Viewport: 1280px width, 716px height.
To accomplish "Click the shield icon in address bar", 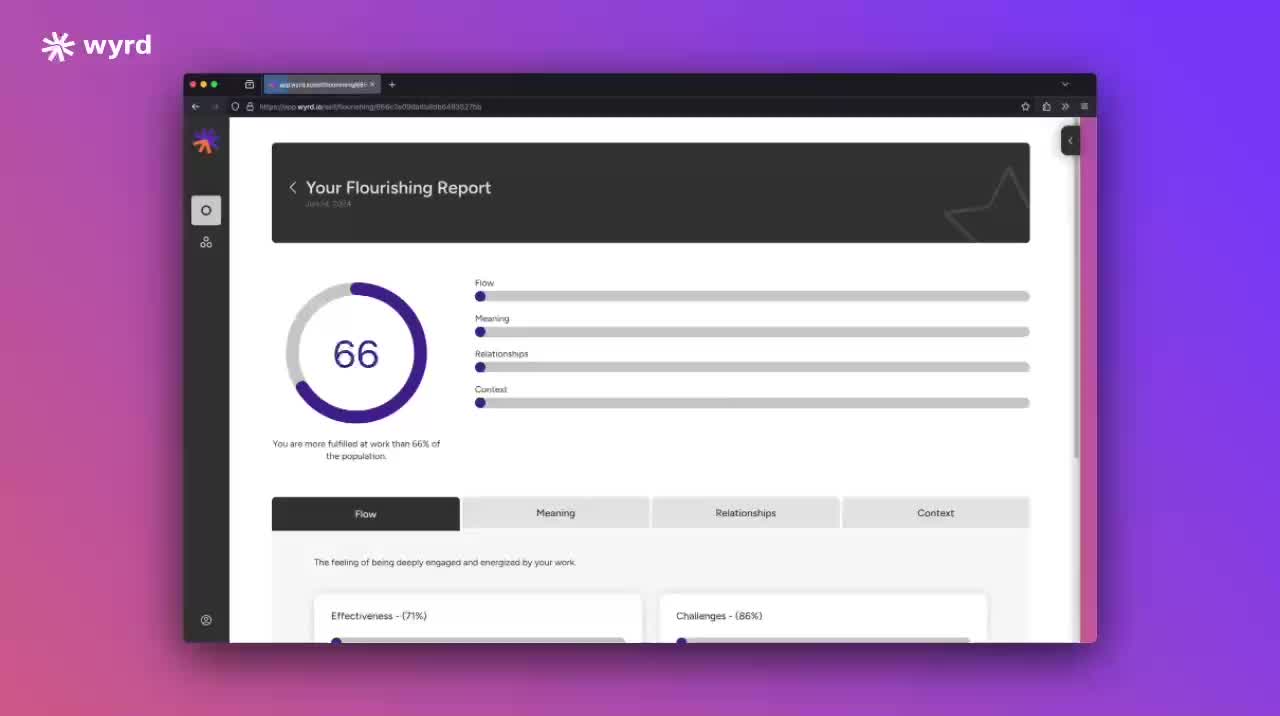I will pos(236,106).
